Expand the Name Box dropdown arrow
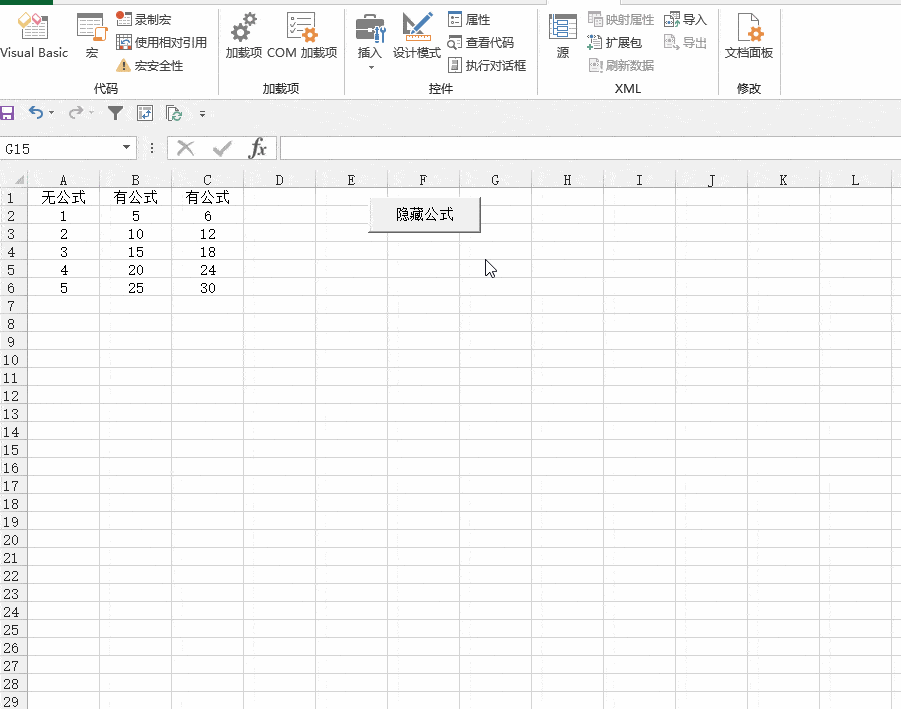Screen dimensions: 901x709 pyautogui.click(x=126, y=148)
